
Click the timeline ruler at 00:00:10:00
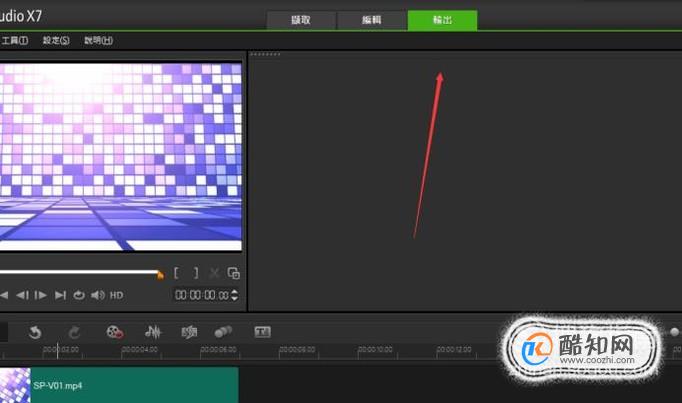(375, 350)
